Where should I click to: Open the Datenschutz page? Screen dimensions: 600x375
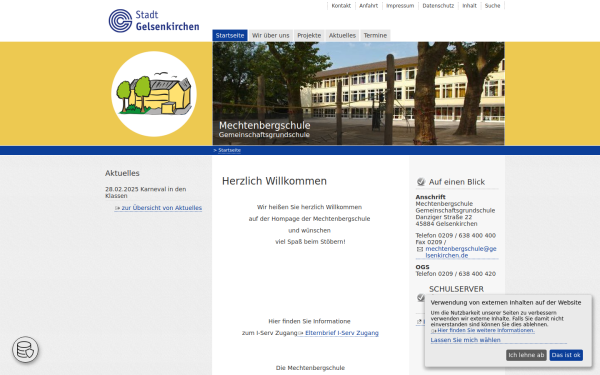pos(438,6)
